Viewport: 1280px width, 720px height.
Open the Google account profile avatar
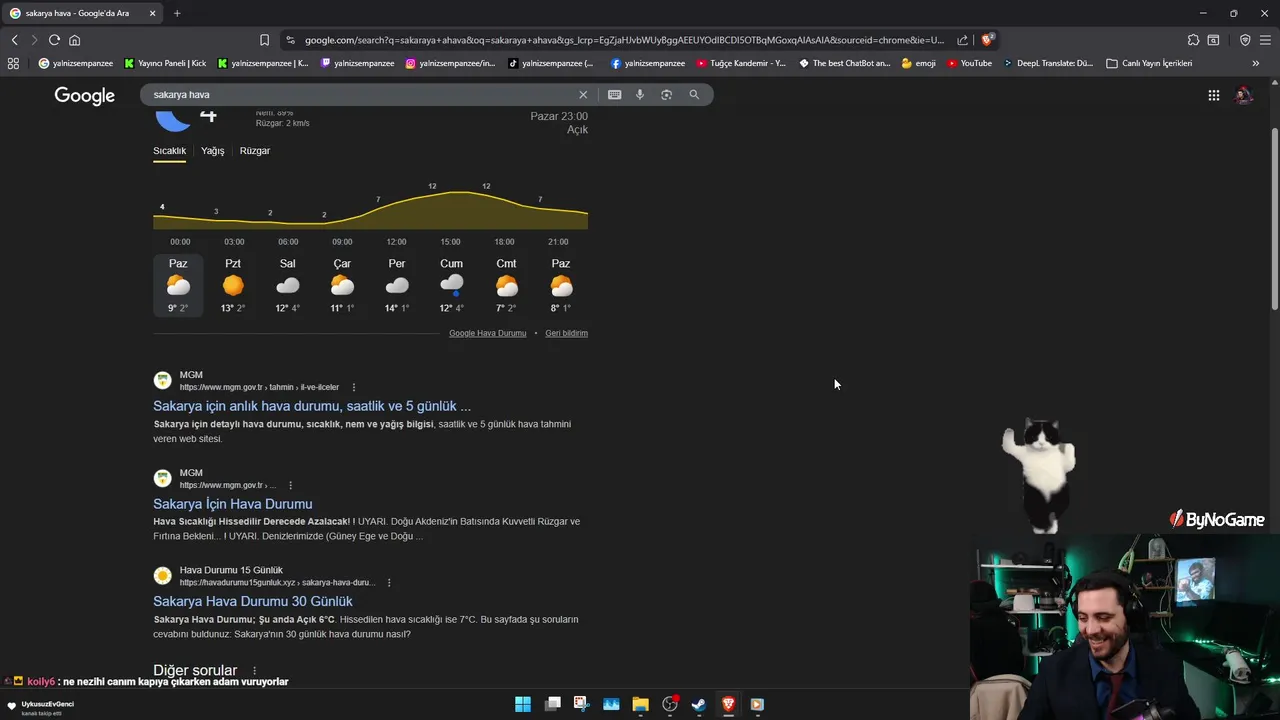(1244, 95)
